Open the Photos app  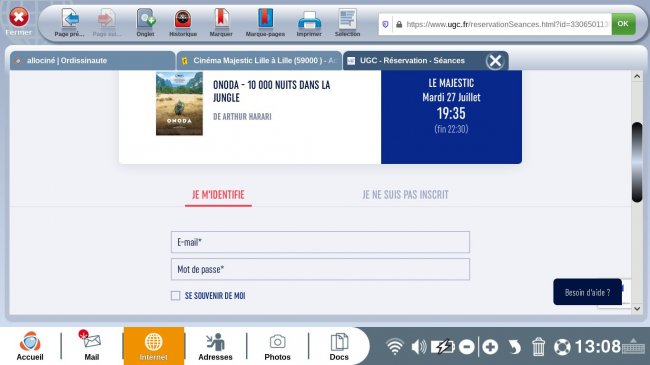point(277,346)
